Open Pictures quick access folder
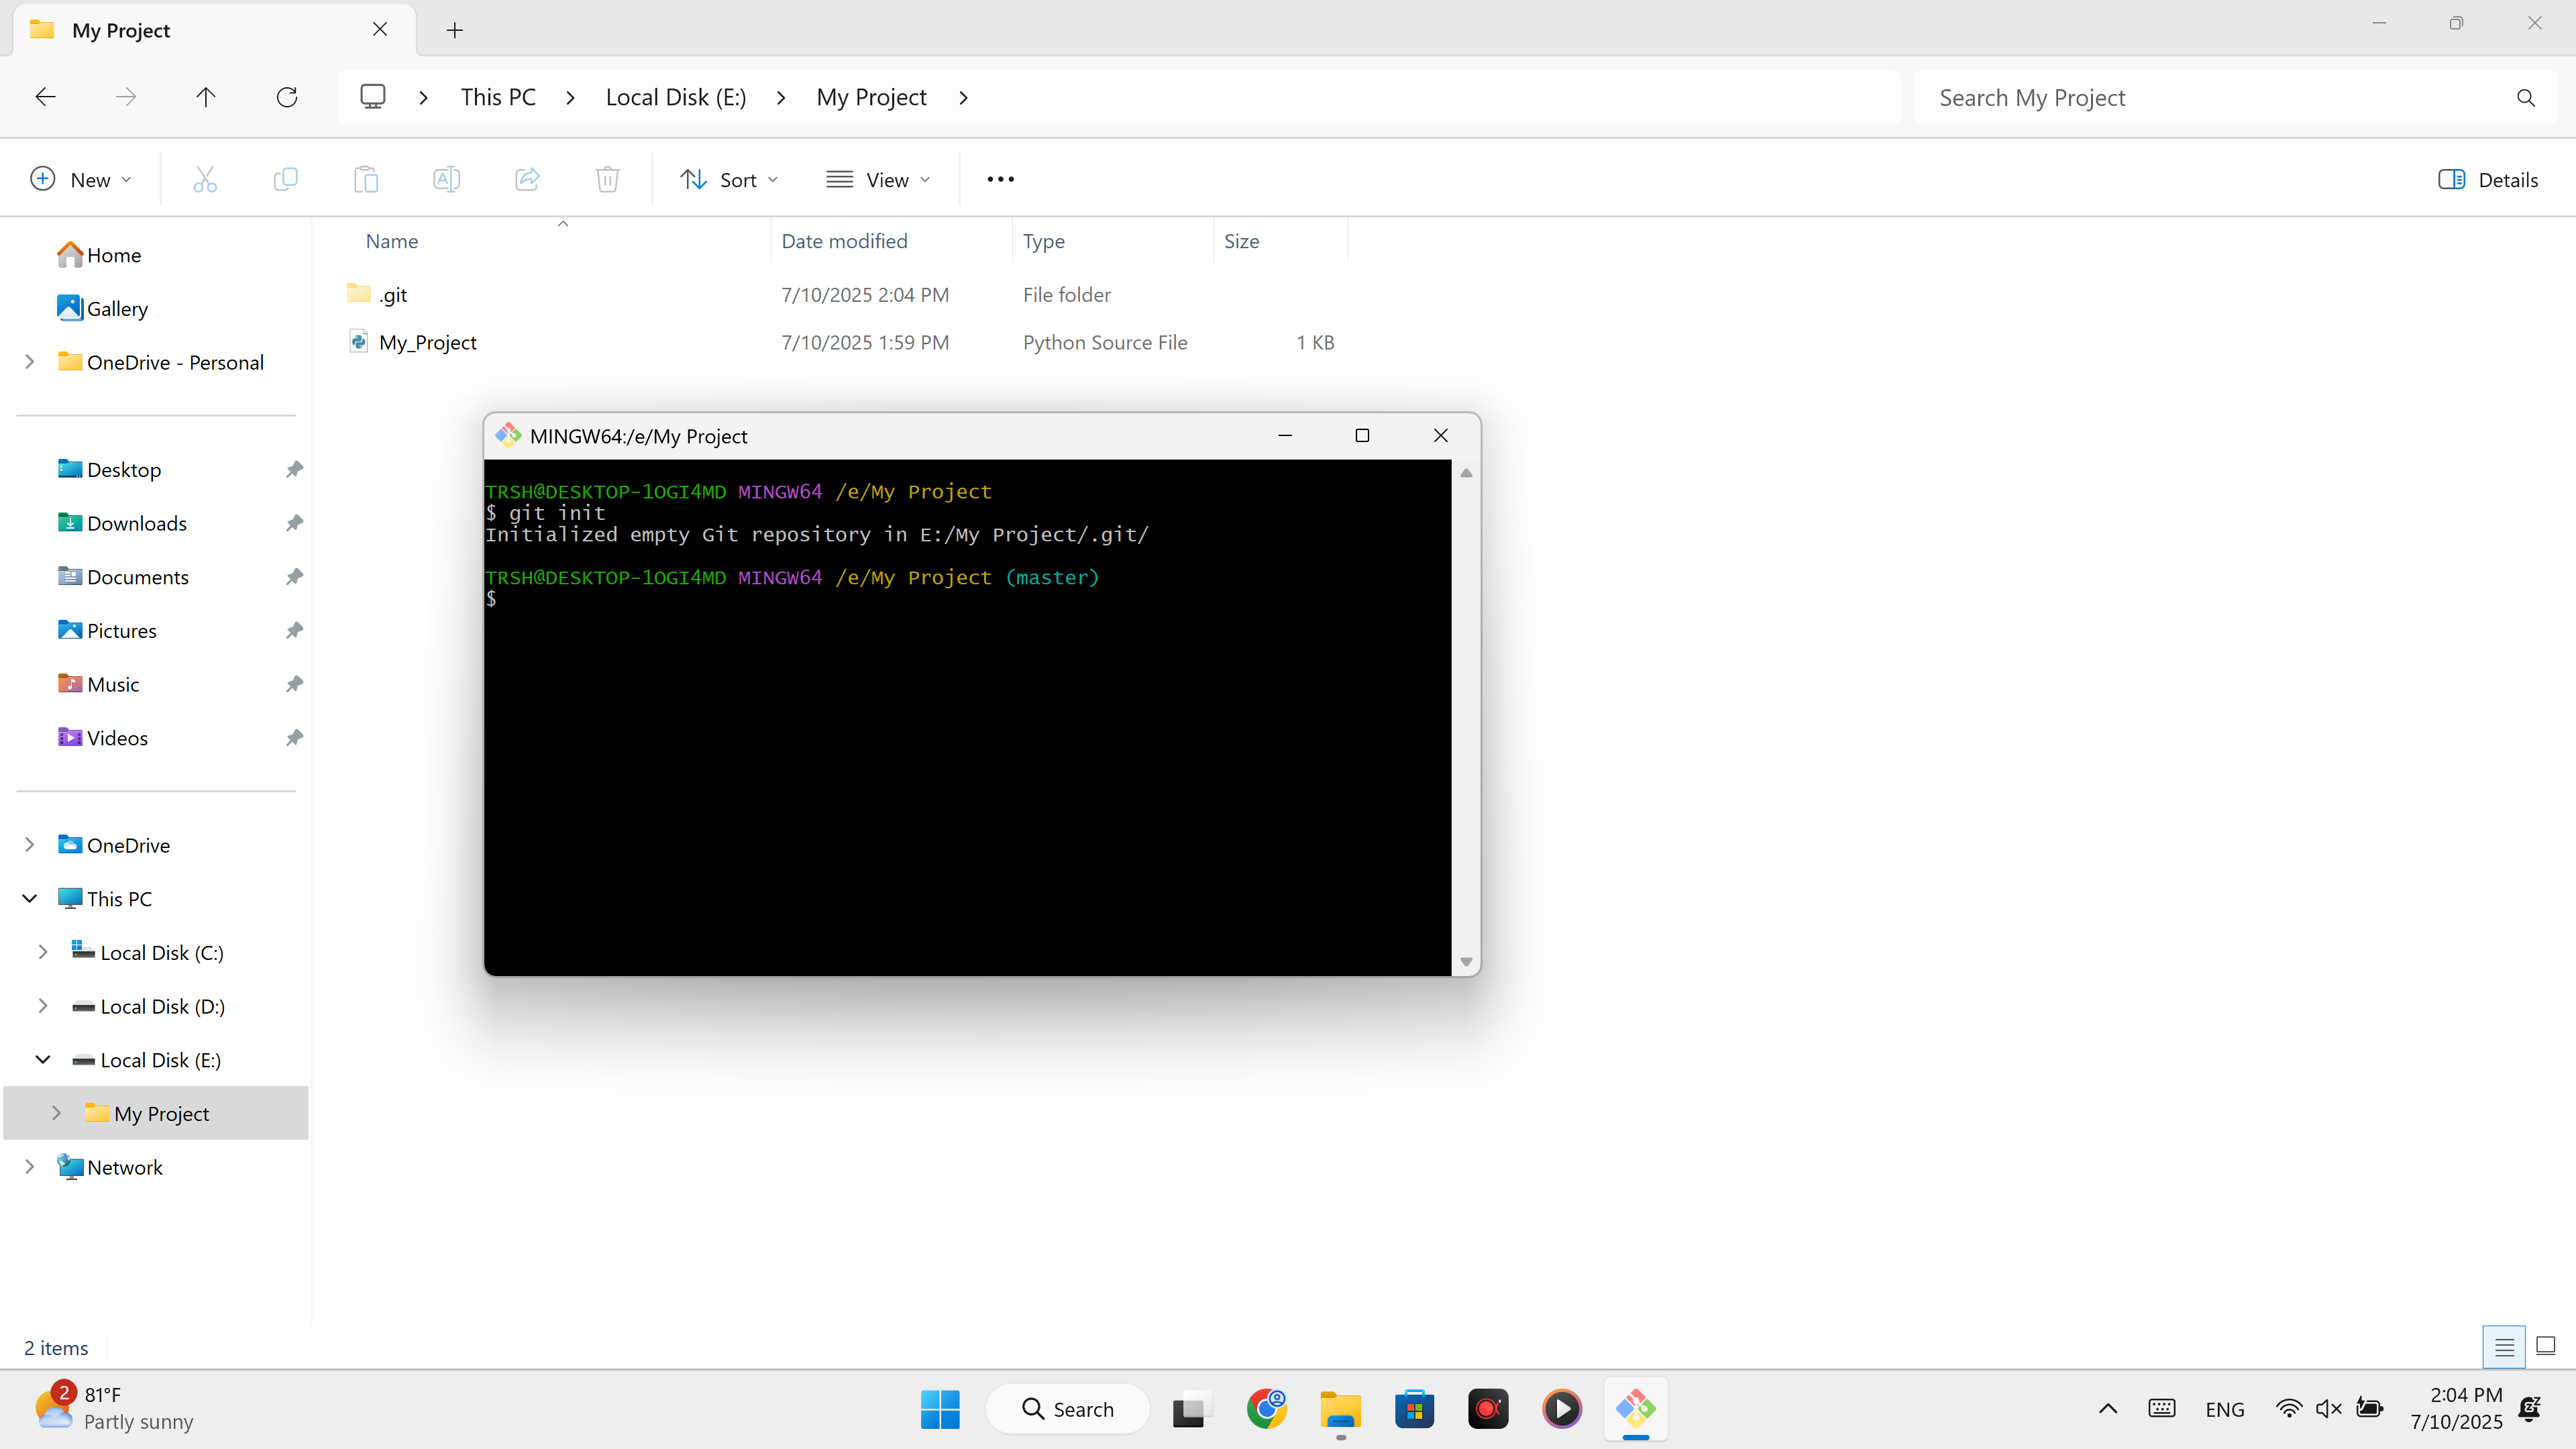Image resolution: width=2576 pixels, height=1449 pixels. click(x=107, y=630)
